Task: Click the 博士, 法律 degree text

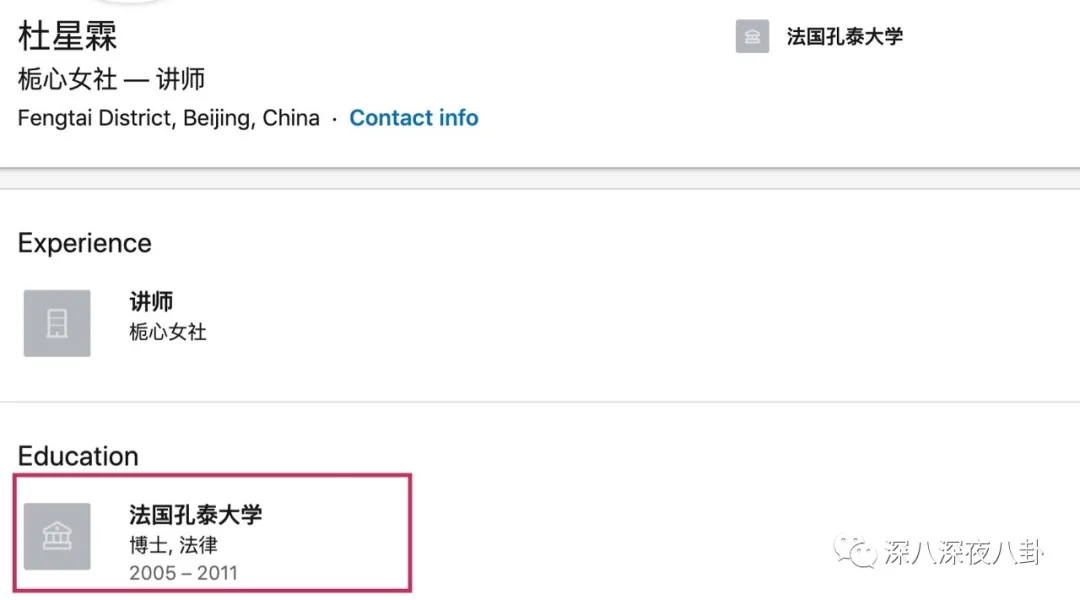Action: click(172, 543)
